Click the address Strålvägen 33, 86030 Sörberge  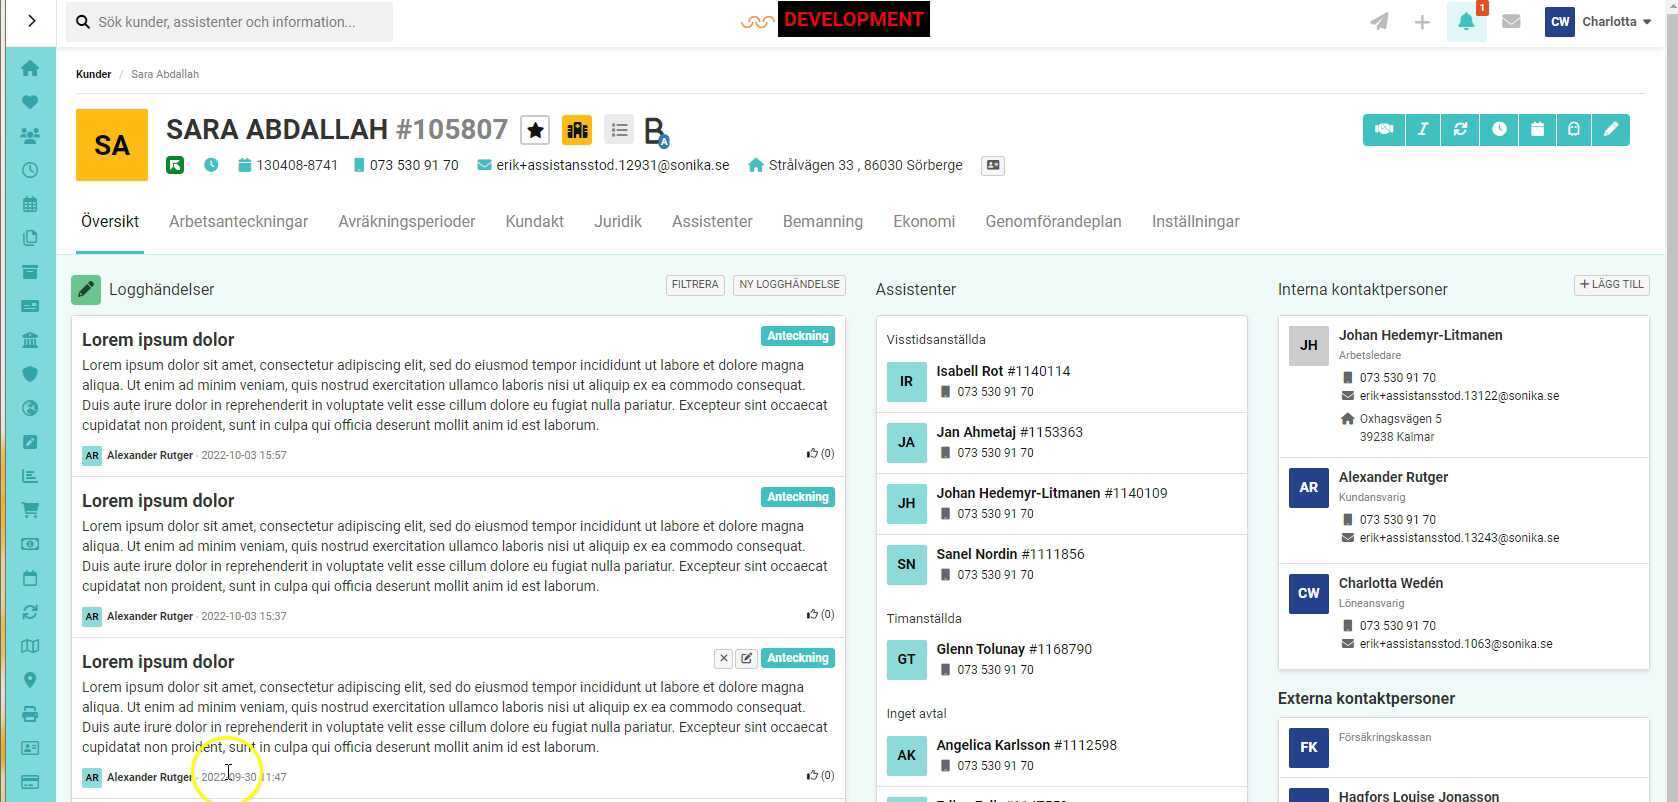[x=865, y=166]
